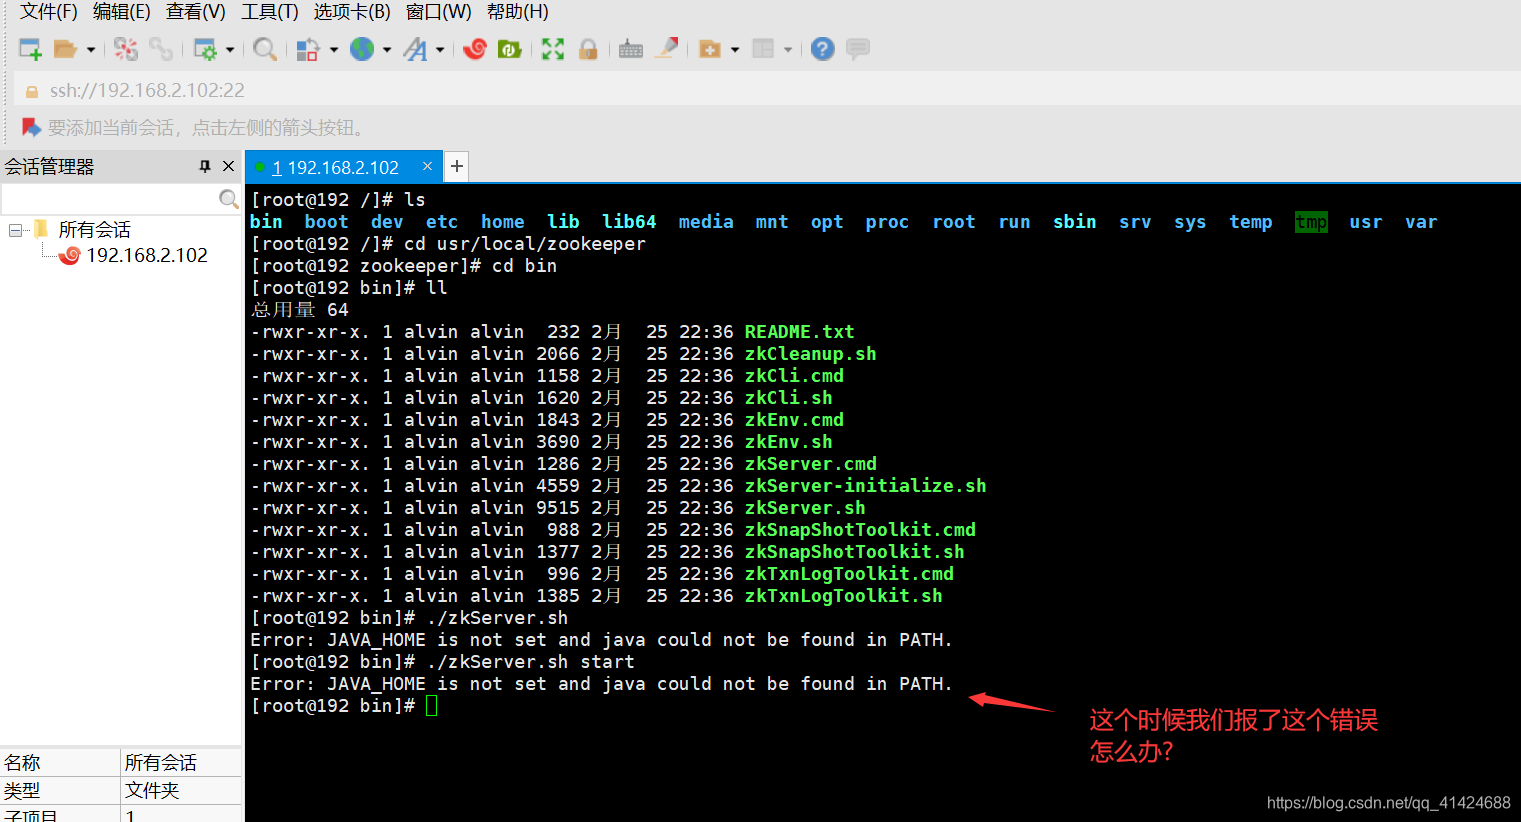Click the Font toolbar icon
Viewport: 1521px width, 822px height.
coord(415,49)
